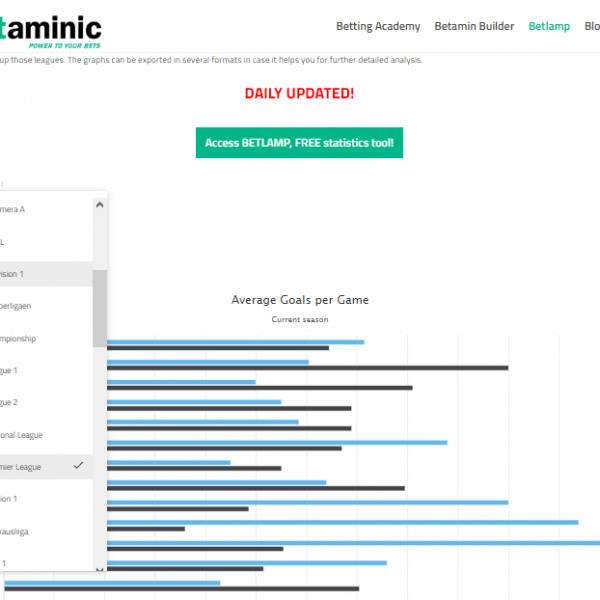
Task: Click the longest dark bar in chart
Action: [x=308, y=368]
